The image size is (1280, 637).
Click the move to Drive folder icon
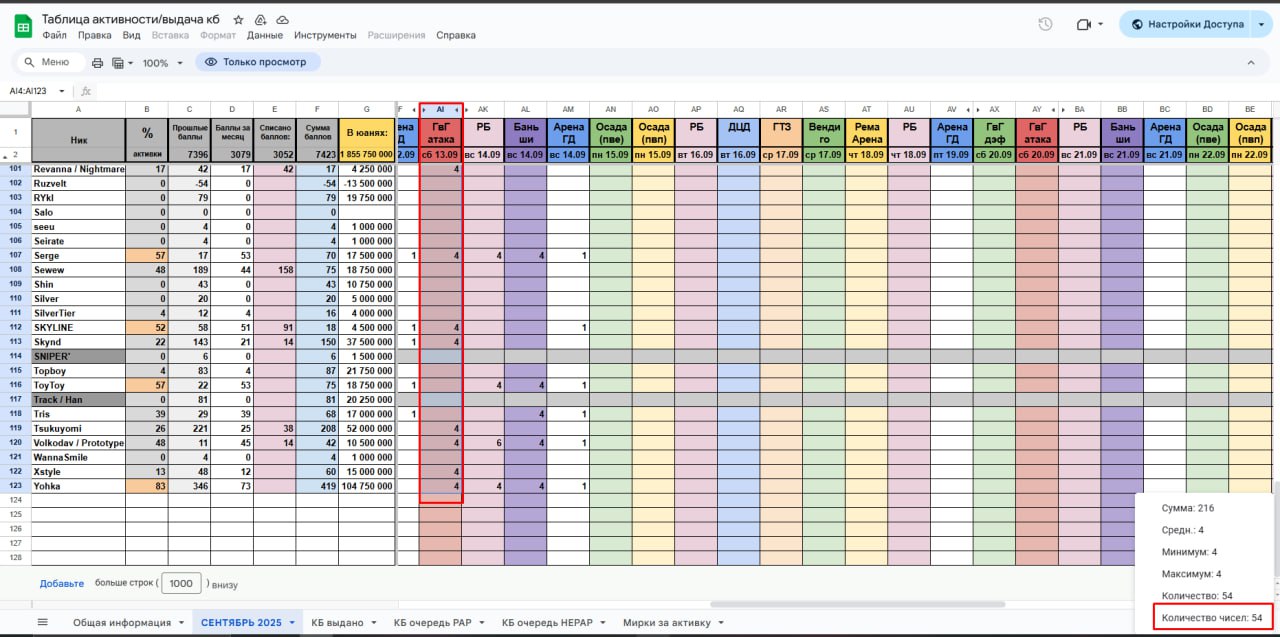(x=260, y=20)
